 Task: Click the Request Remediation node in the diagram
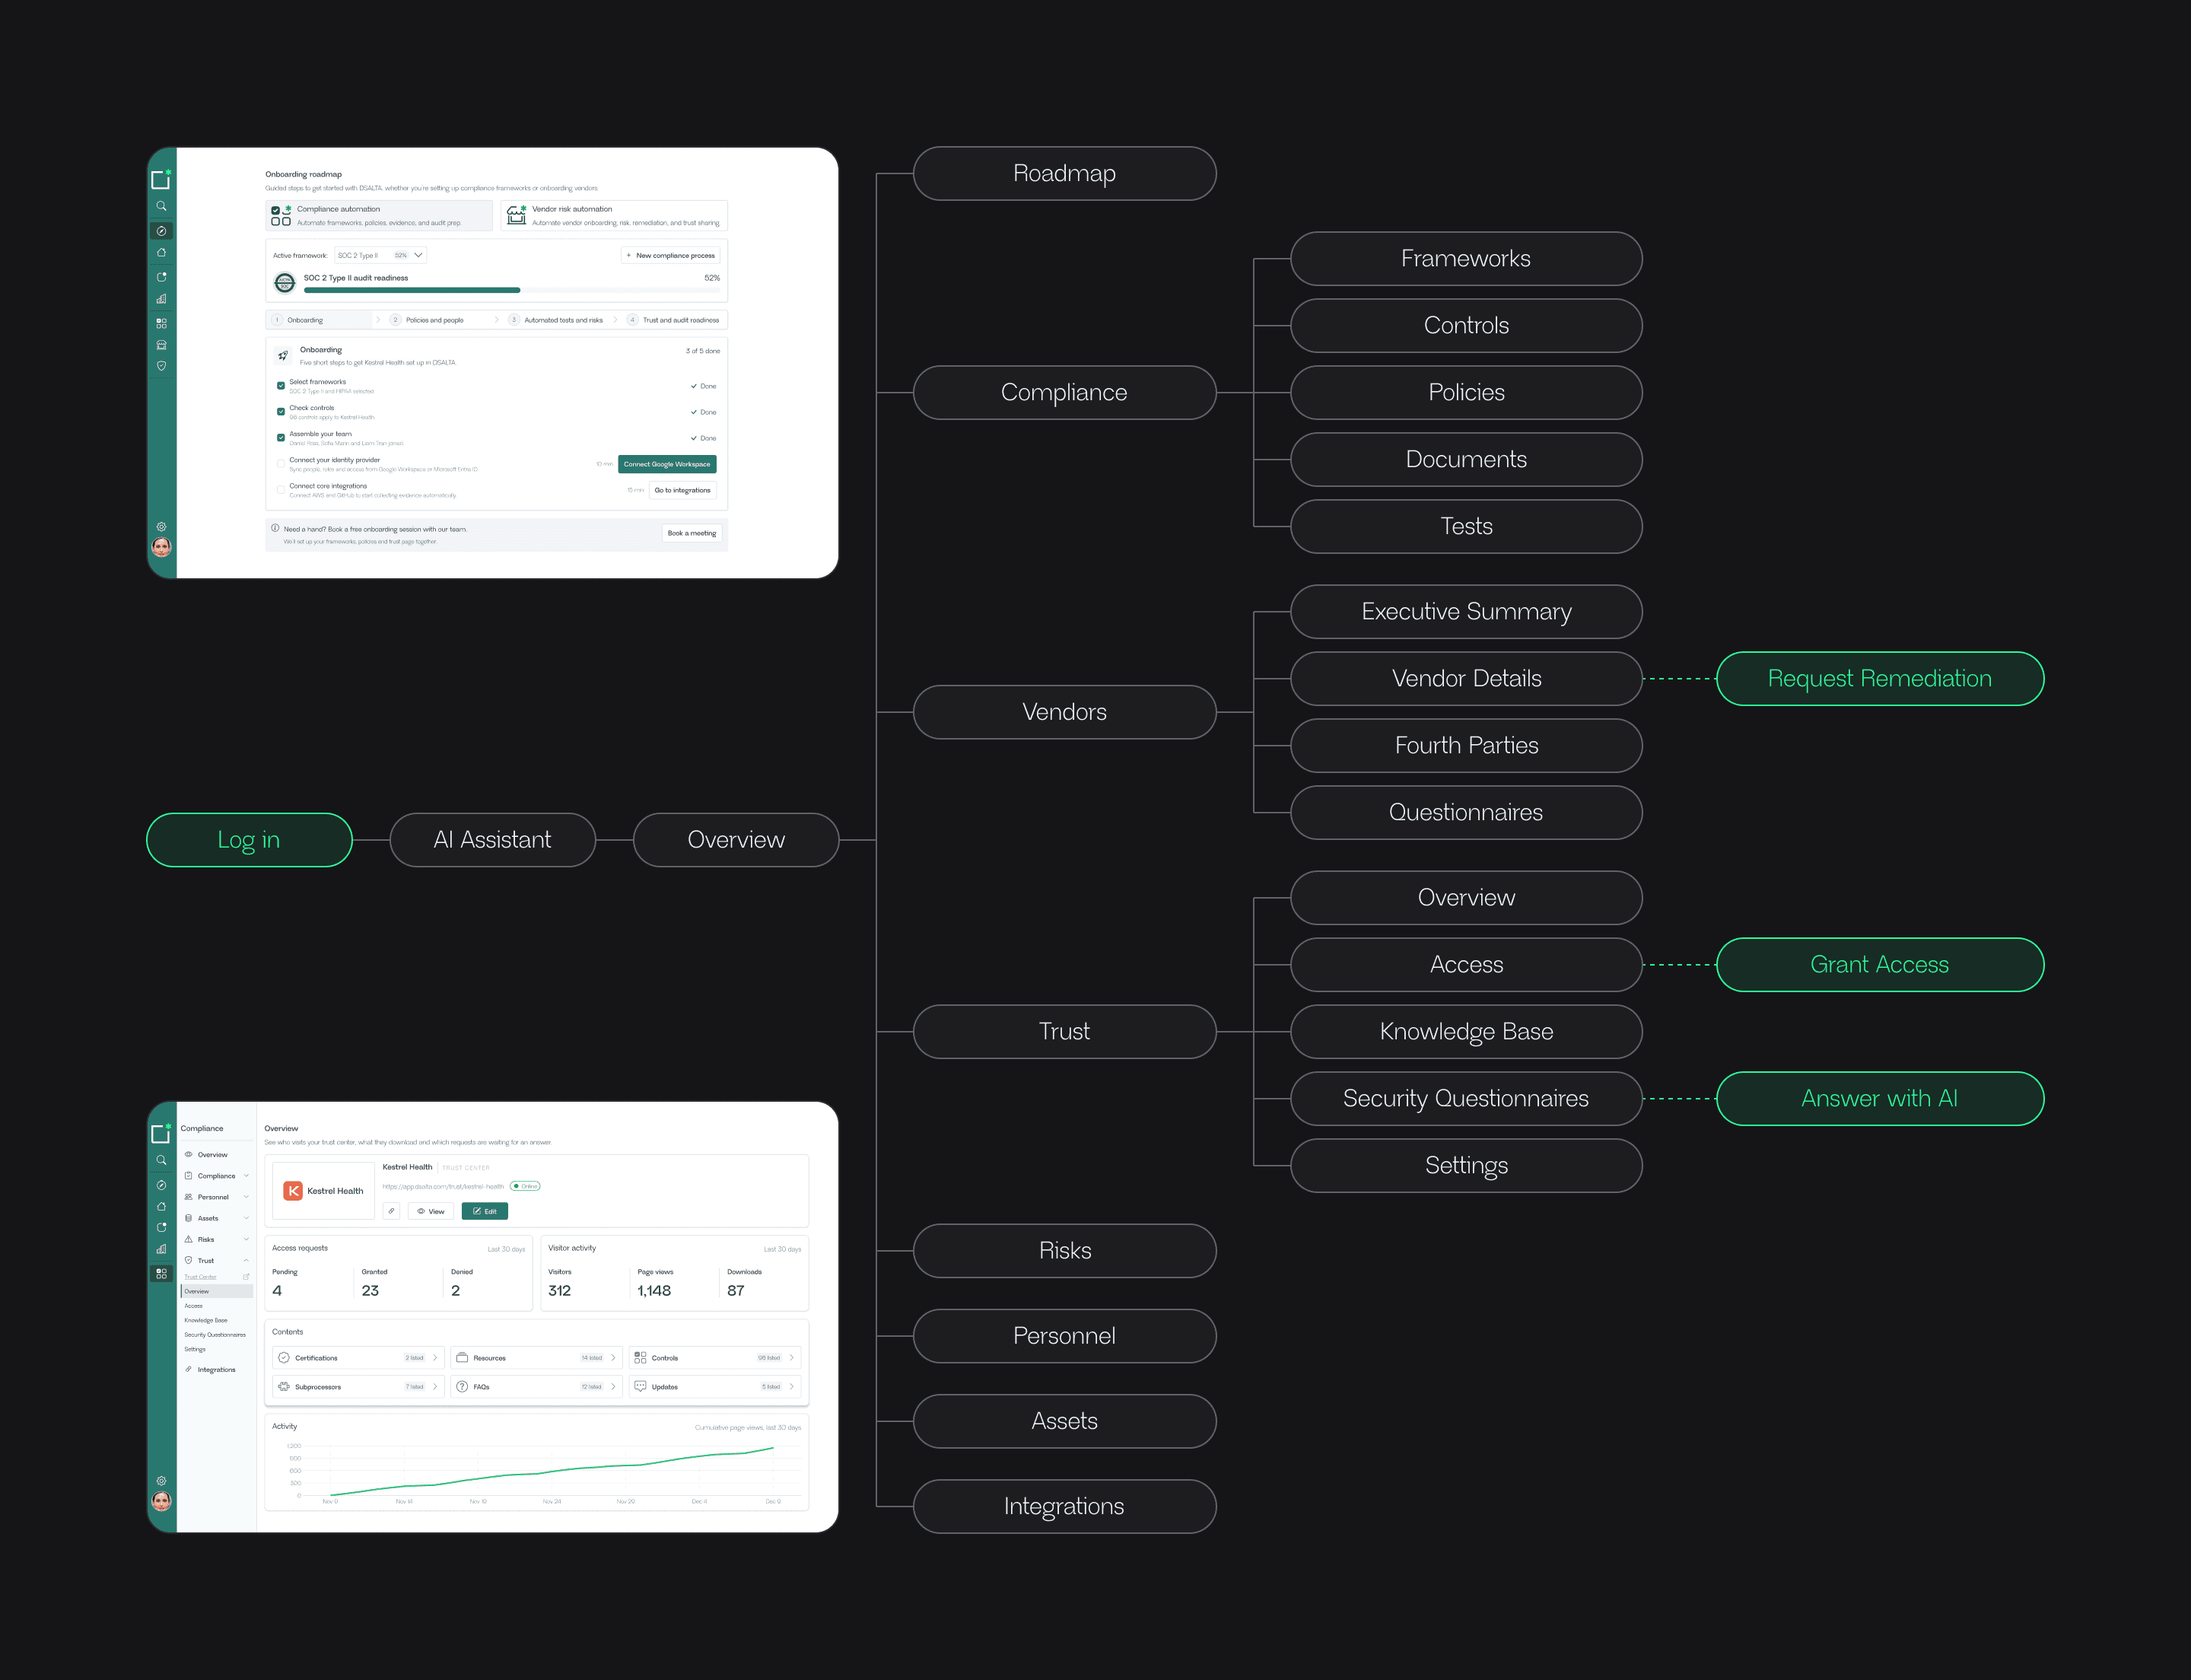tap(1880, 679)
